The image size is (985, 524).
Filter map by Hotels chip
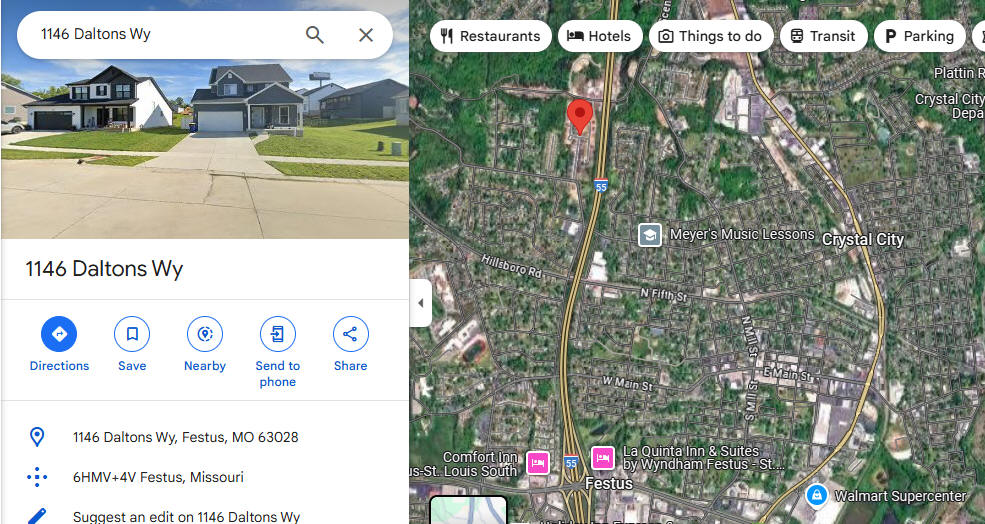click(x=600, y=36)
